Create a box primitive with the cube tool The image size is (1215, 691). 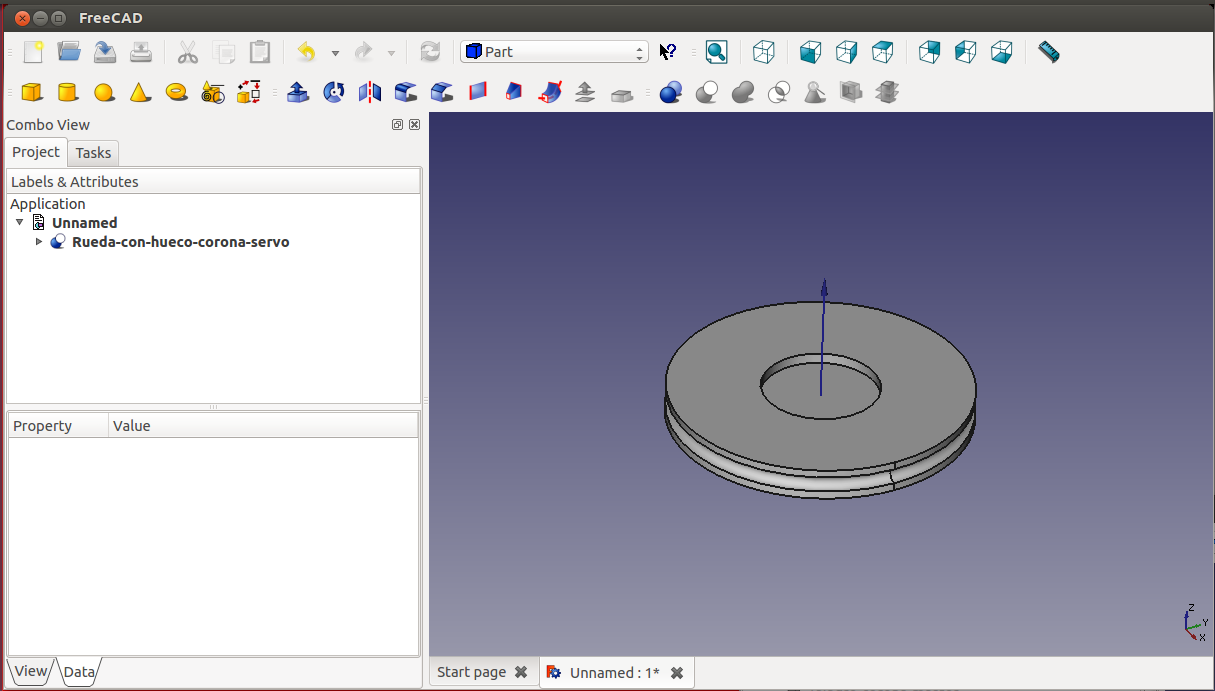(32, 93)
